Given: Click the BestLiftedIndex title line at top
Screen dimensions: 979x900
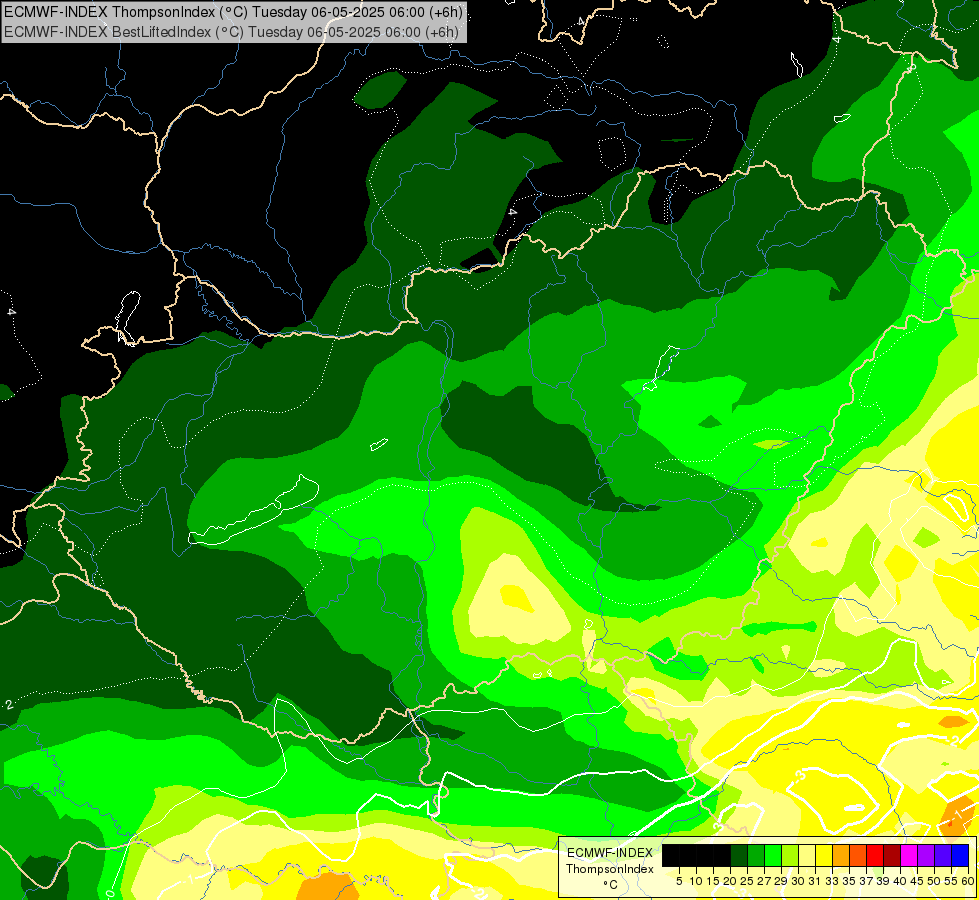Looking at the screenshot, I should click(x=232, y=31).
